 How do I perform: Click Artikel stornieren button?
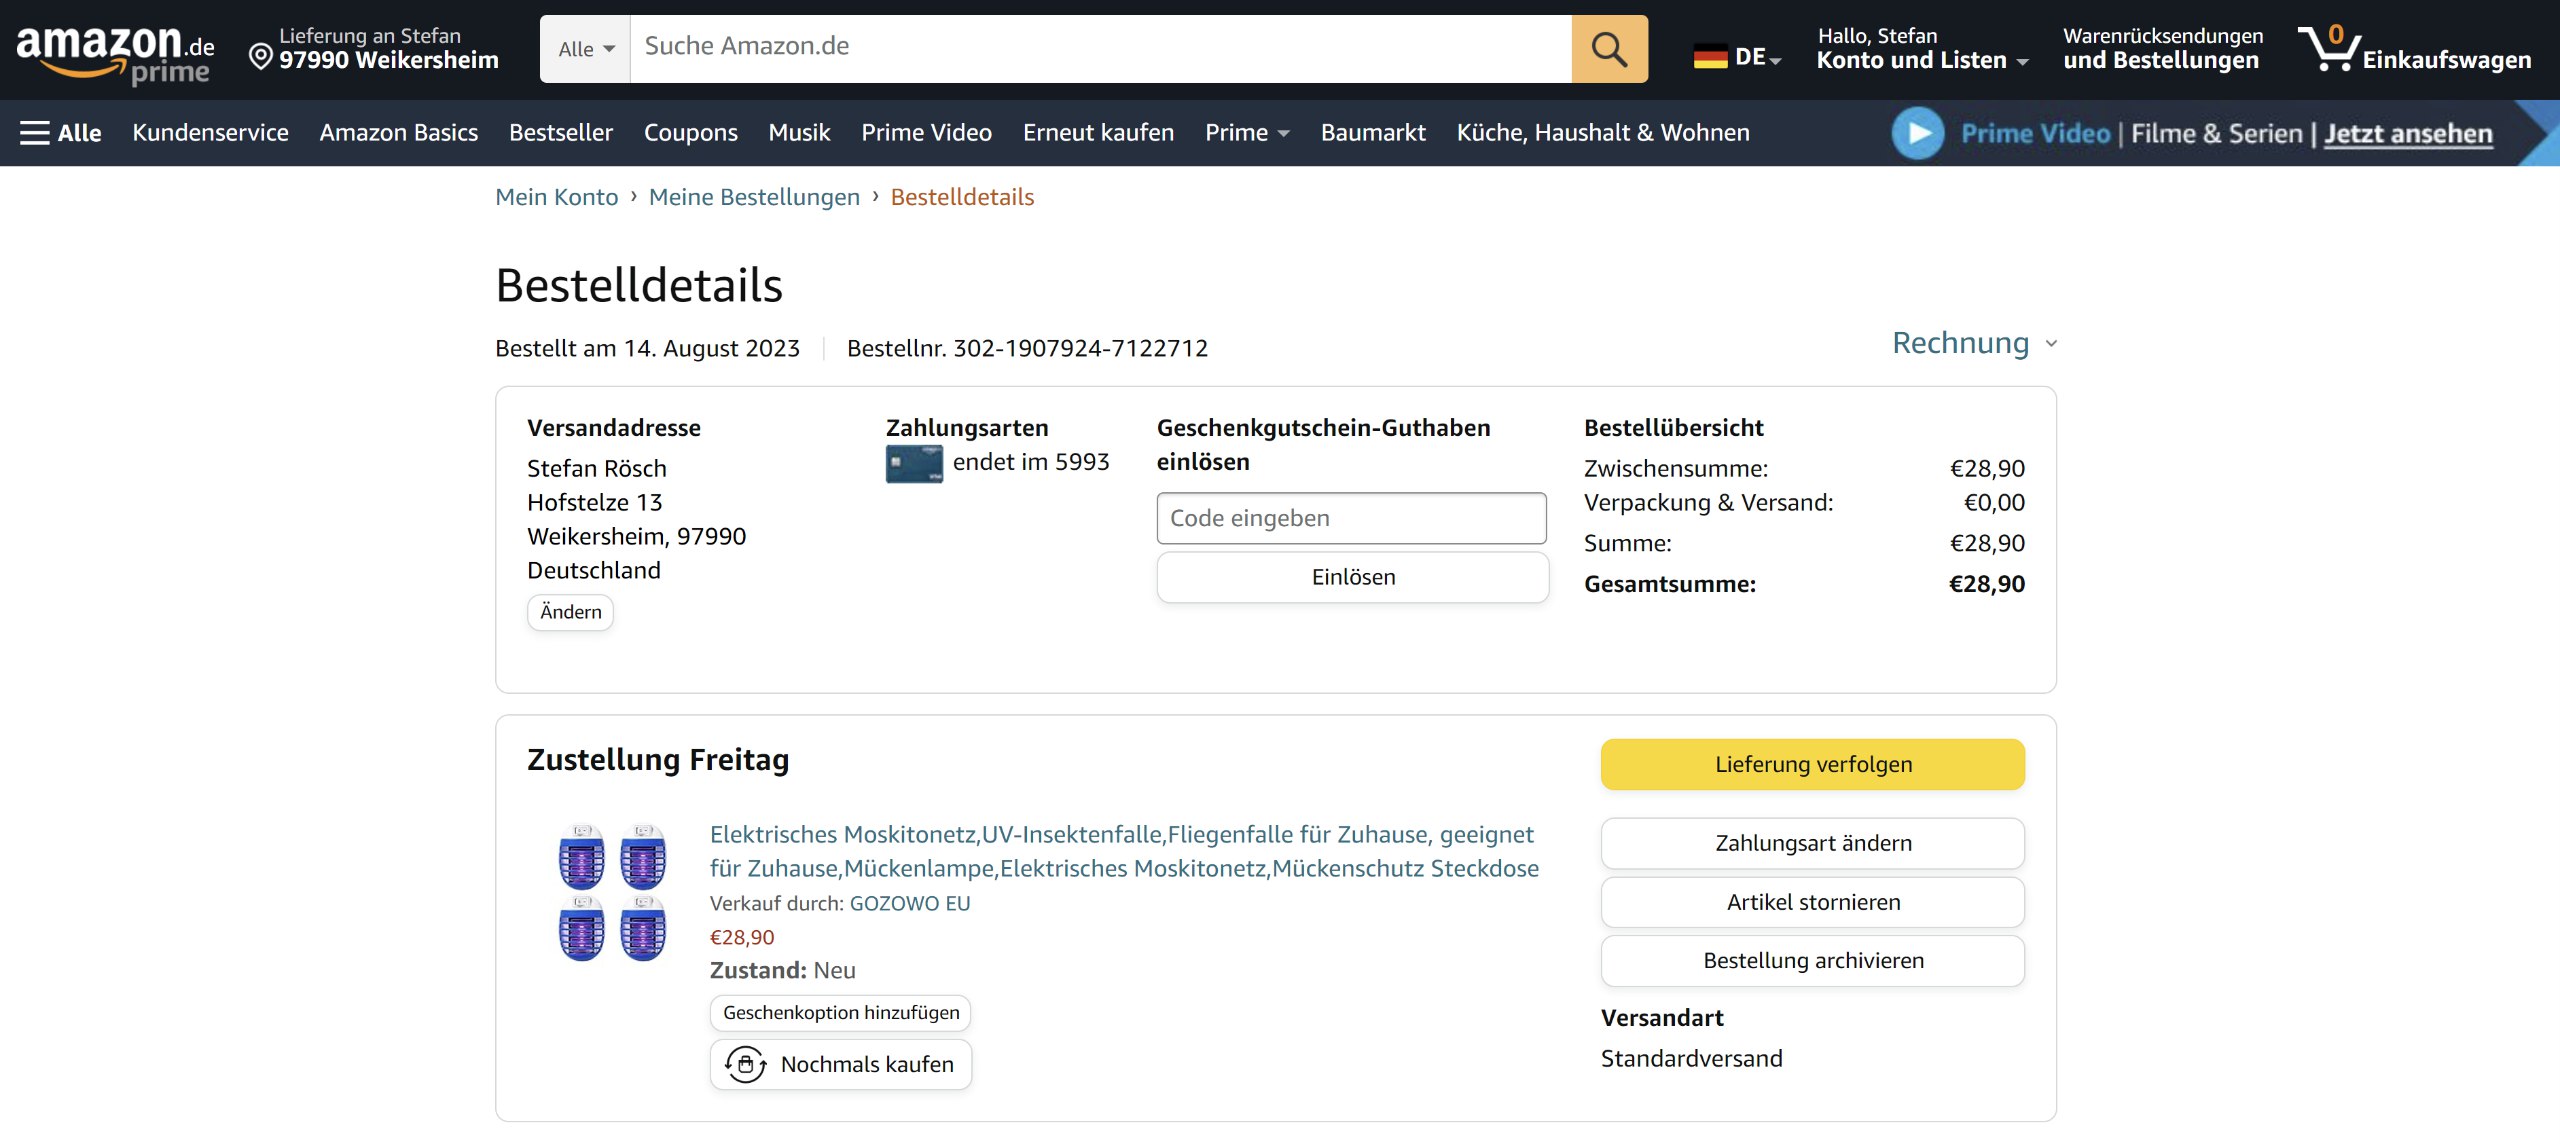tap(1812, 902)
